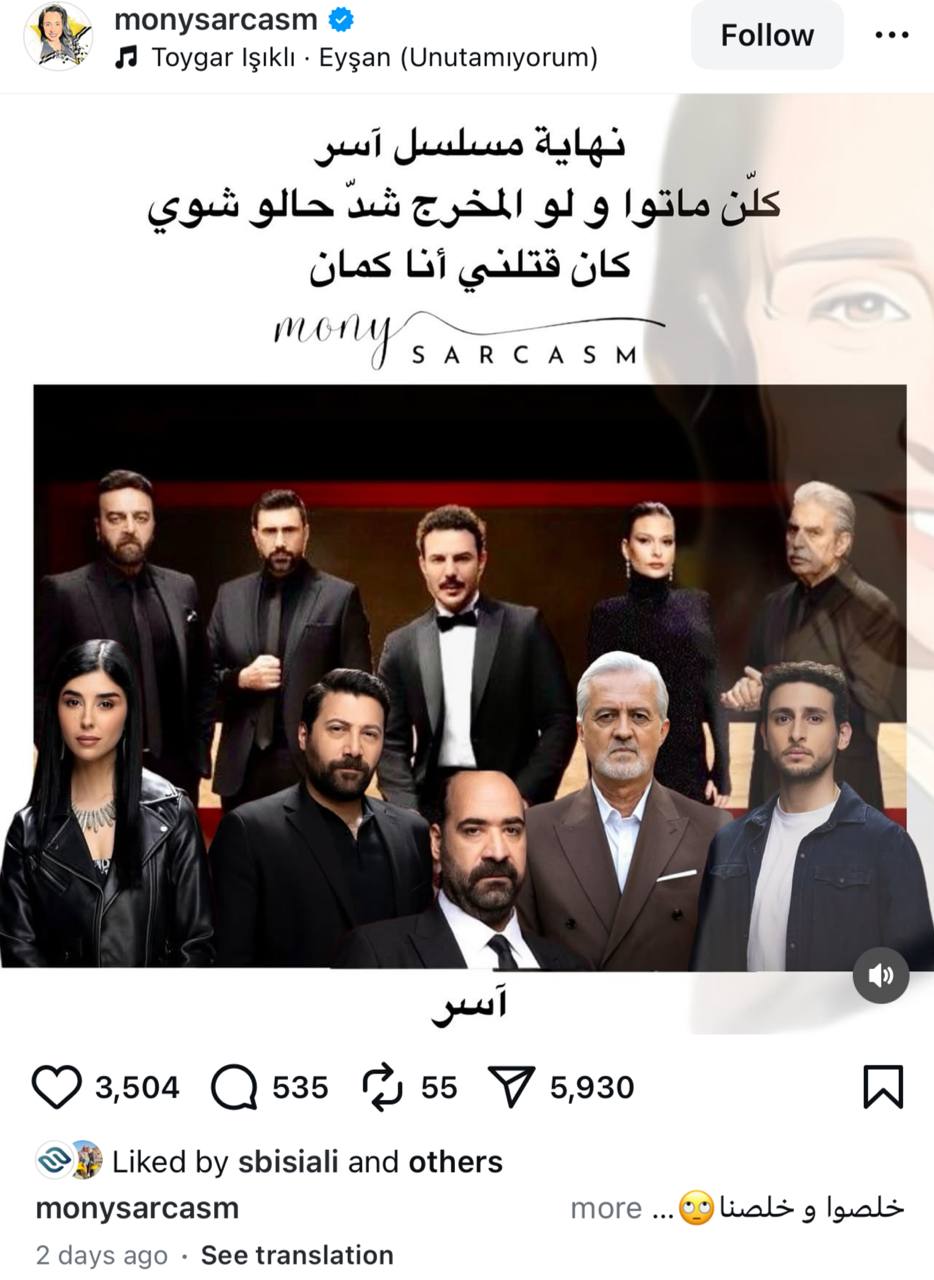Image resolution: width=934 pixels, height=1280 pixels.
Task: View the 'others' who liked the post
Action: coord(455,1162)
